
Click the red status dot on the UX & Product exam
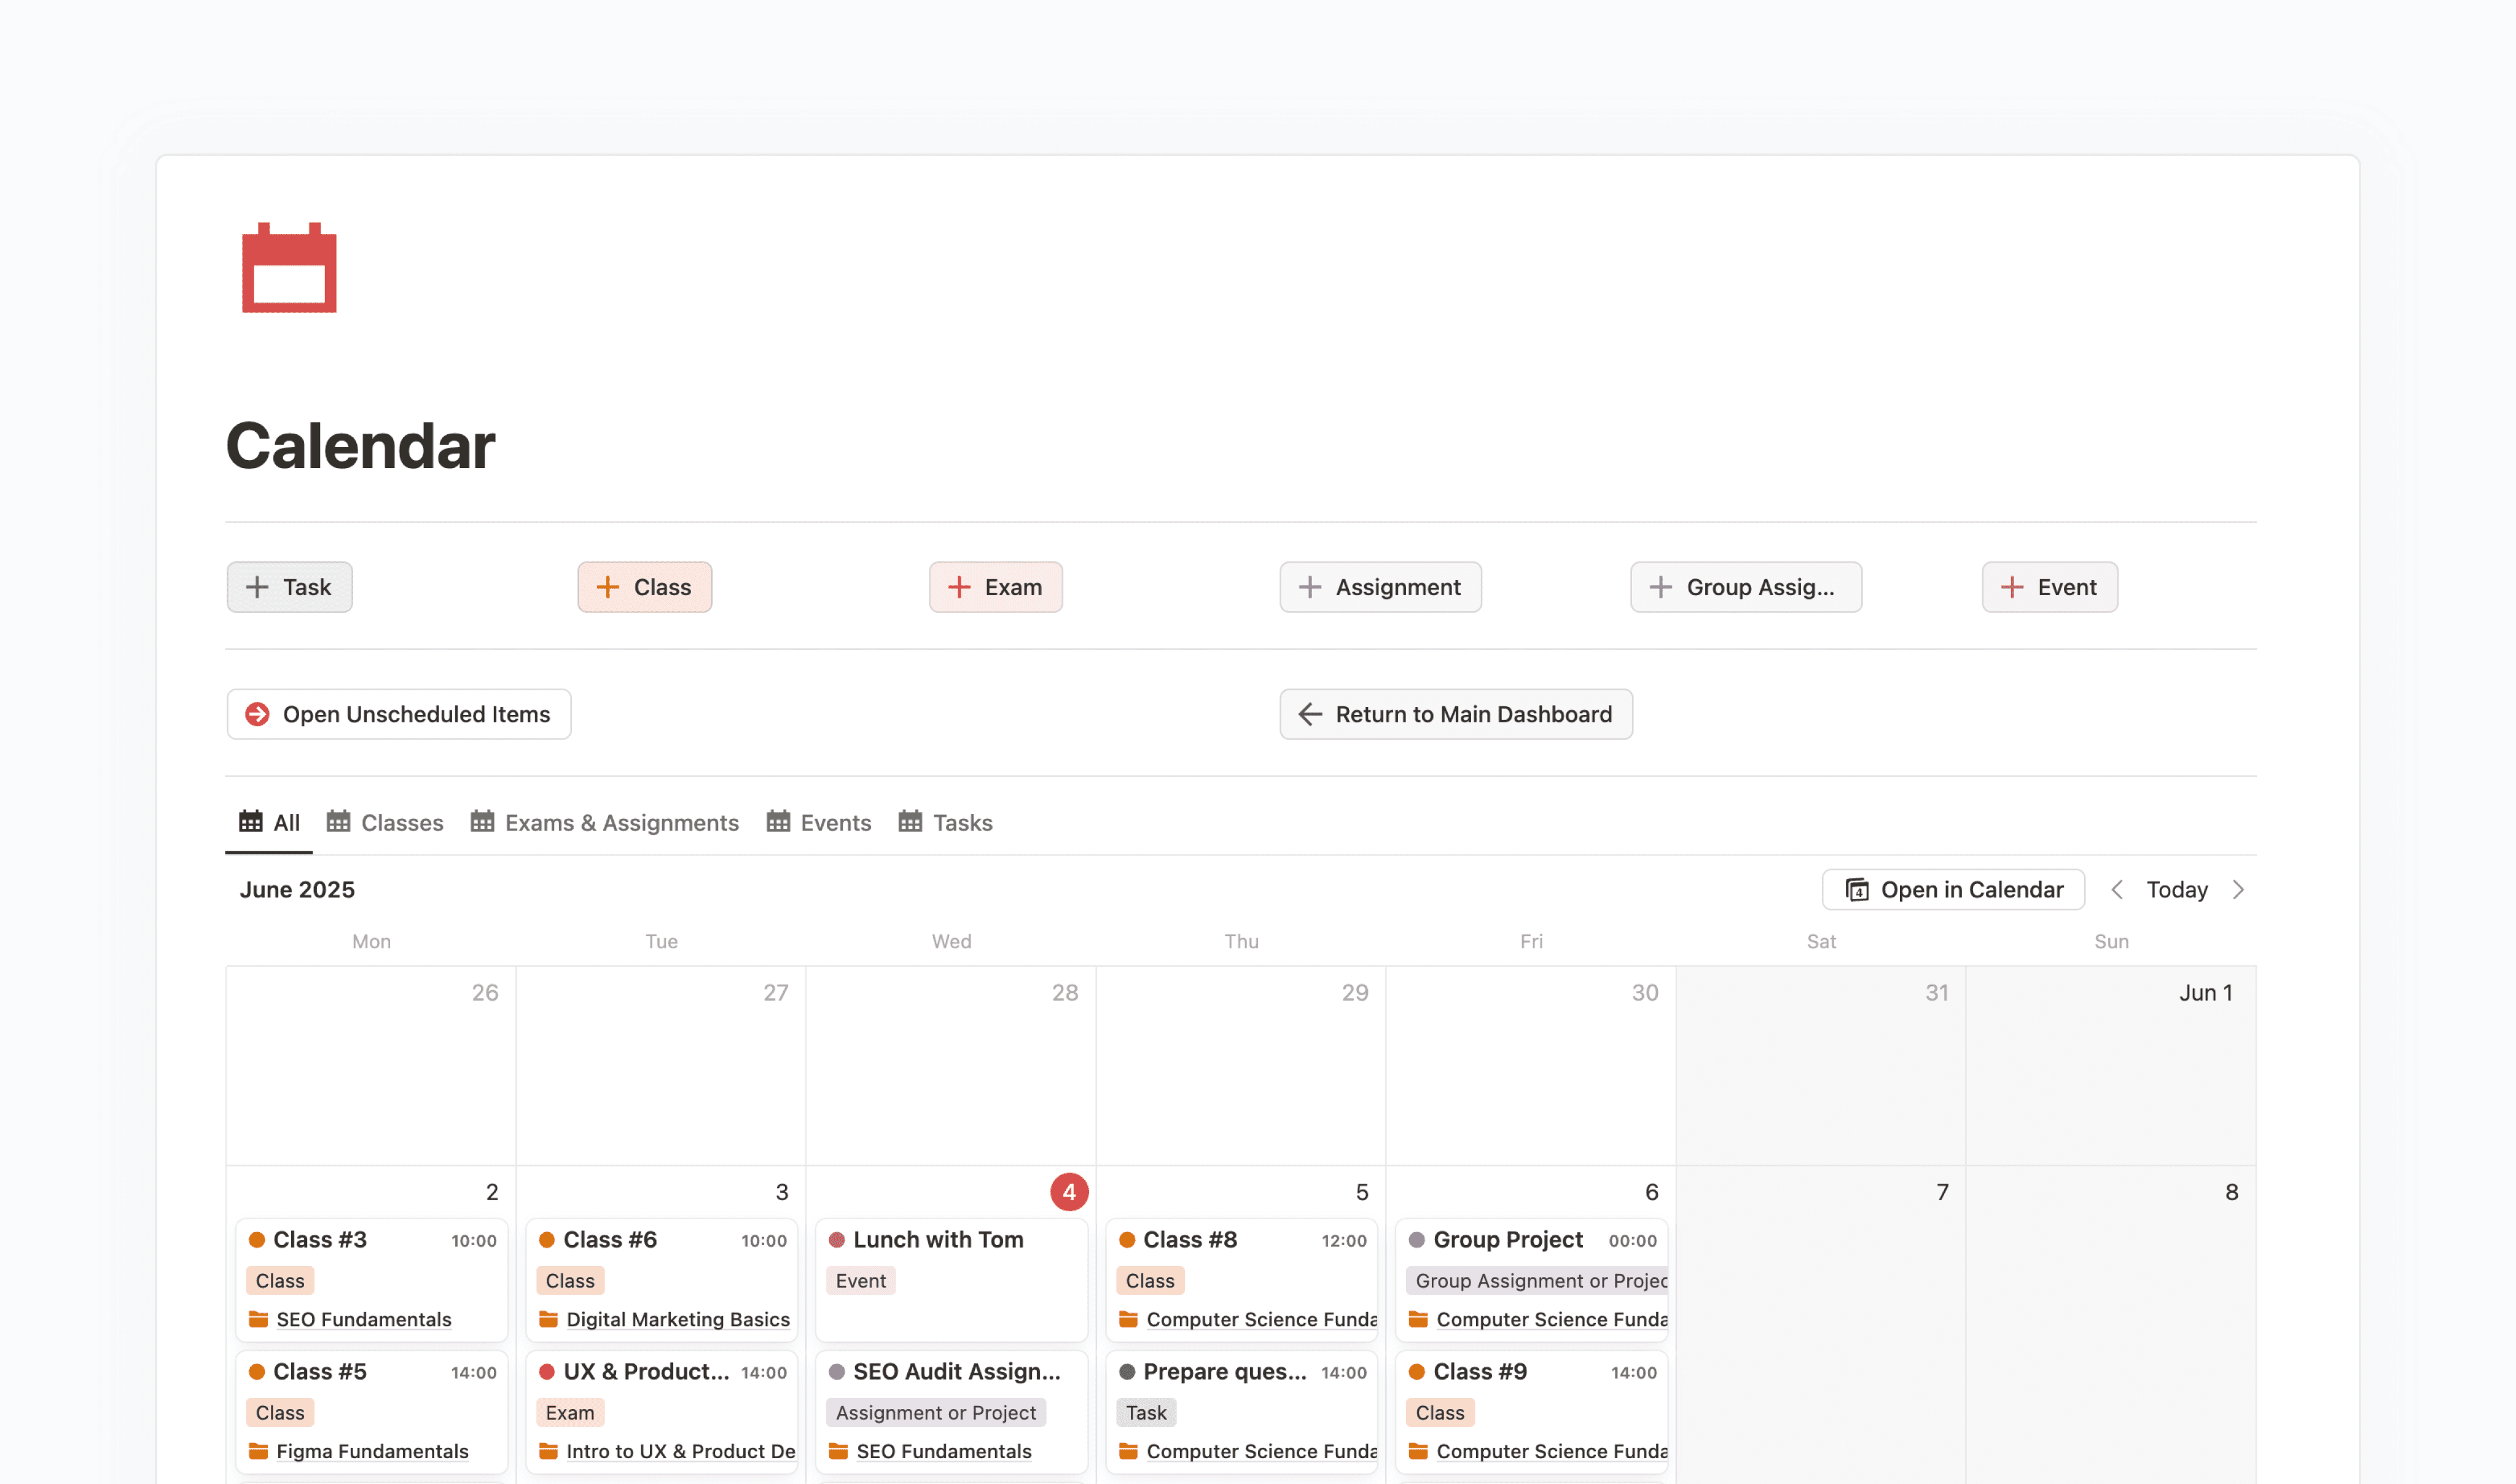pyautogui.click(x=546, y=1371)
